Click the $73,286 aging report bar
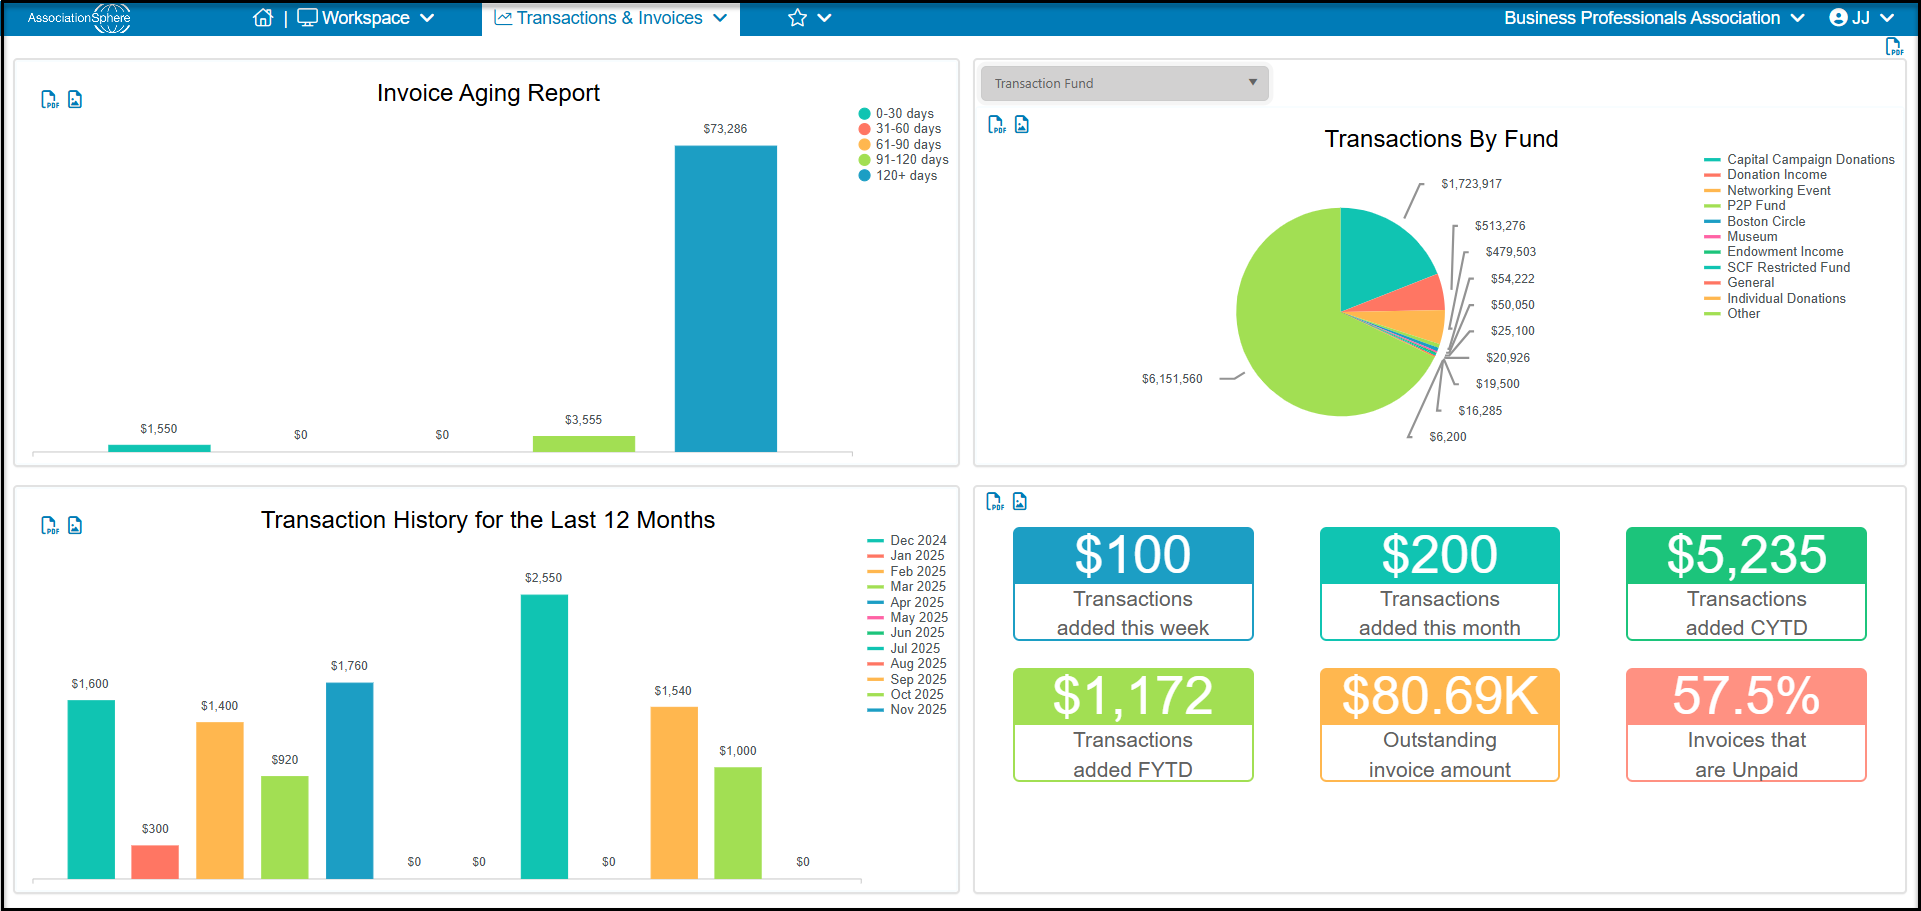The image size is (1921, 911). [725, 298]
